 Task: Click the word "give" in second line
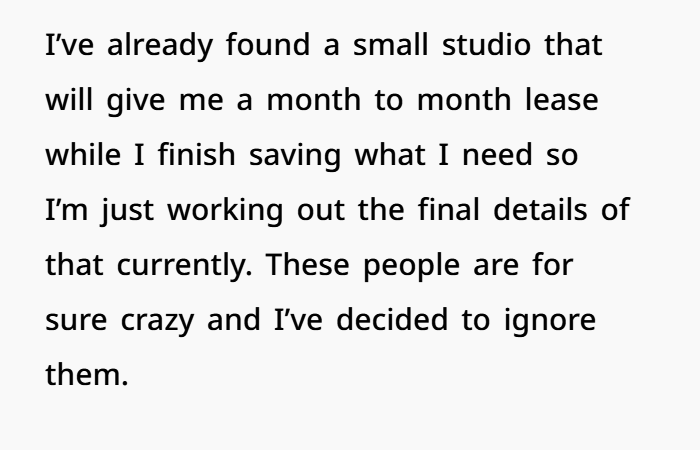coord(136,101)
